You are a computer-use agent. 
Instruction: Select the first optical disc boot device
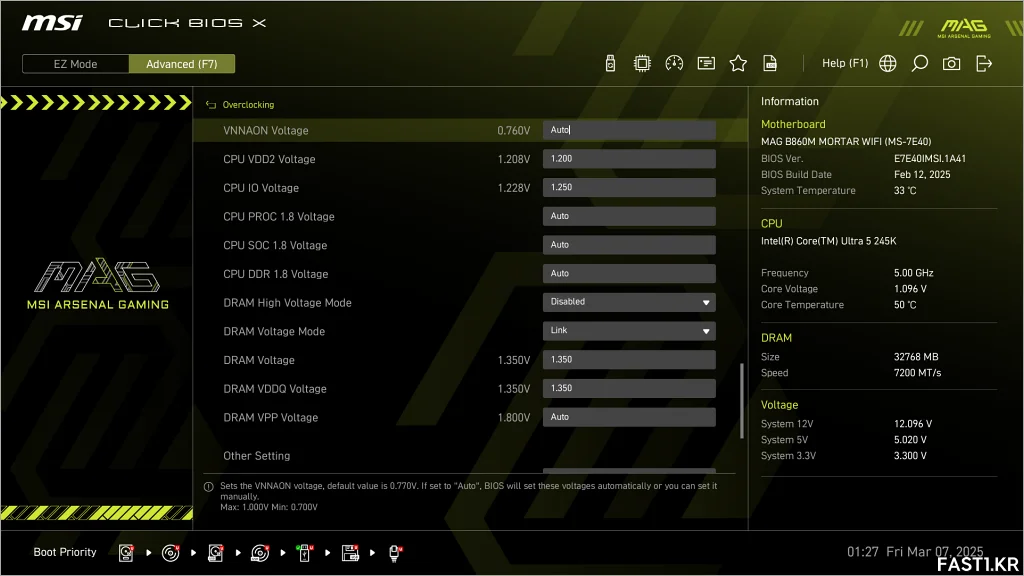coord(170,553)
